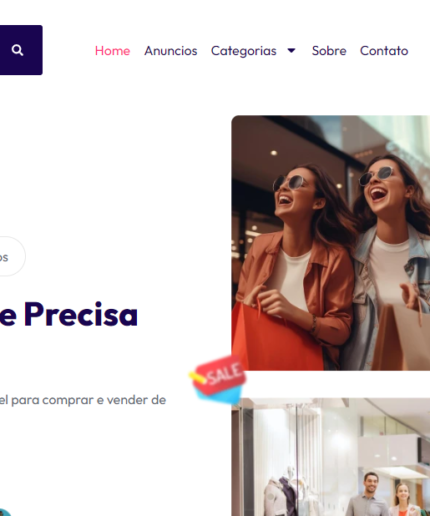The width and height of the screenshot is (430, 516).
Task: Visit the Sobre page link
Action: pyautogui.click(x=329, y=51)
